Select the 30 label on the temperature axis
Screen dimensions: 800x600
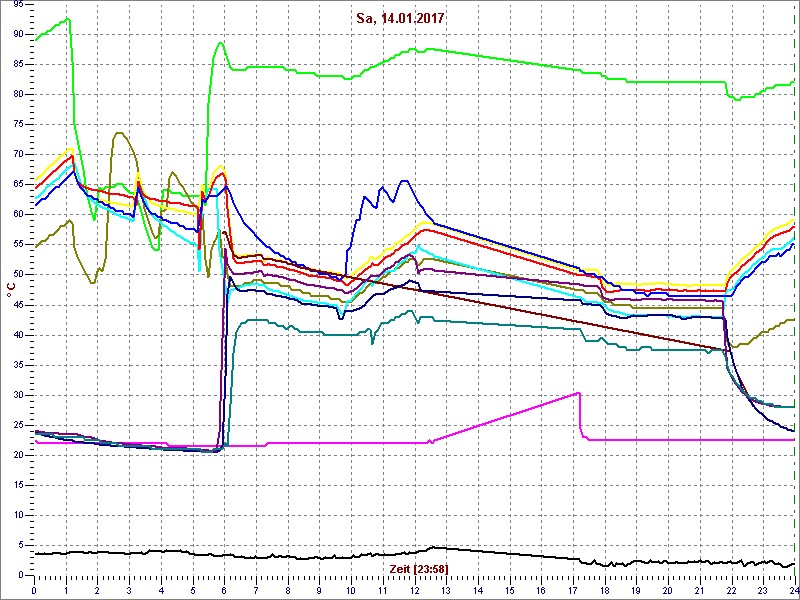coord(18,395)
